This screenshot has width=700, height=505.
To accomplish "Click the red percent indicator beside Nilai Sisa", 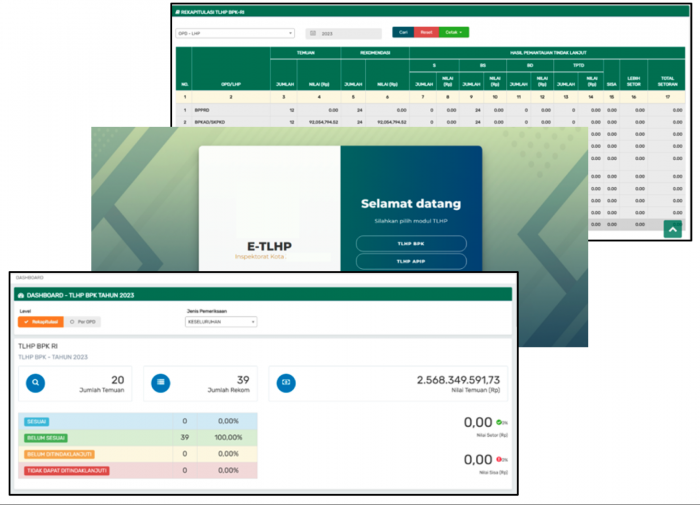I will (x=500, y=459).
